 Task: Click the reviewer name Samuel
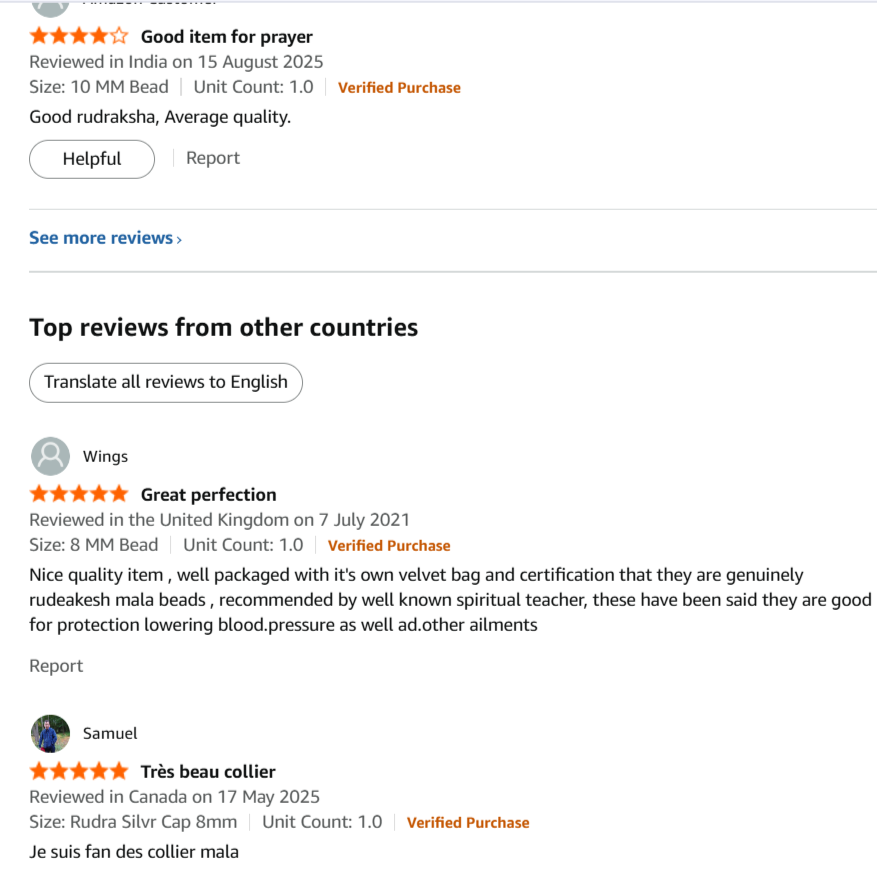pos(110,733)
